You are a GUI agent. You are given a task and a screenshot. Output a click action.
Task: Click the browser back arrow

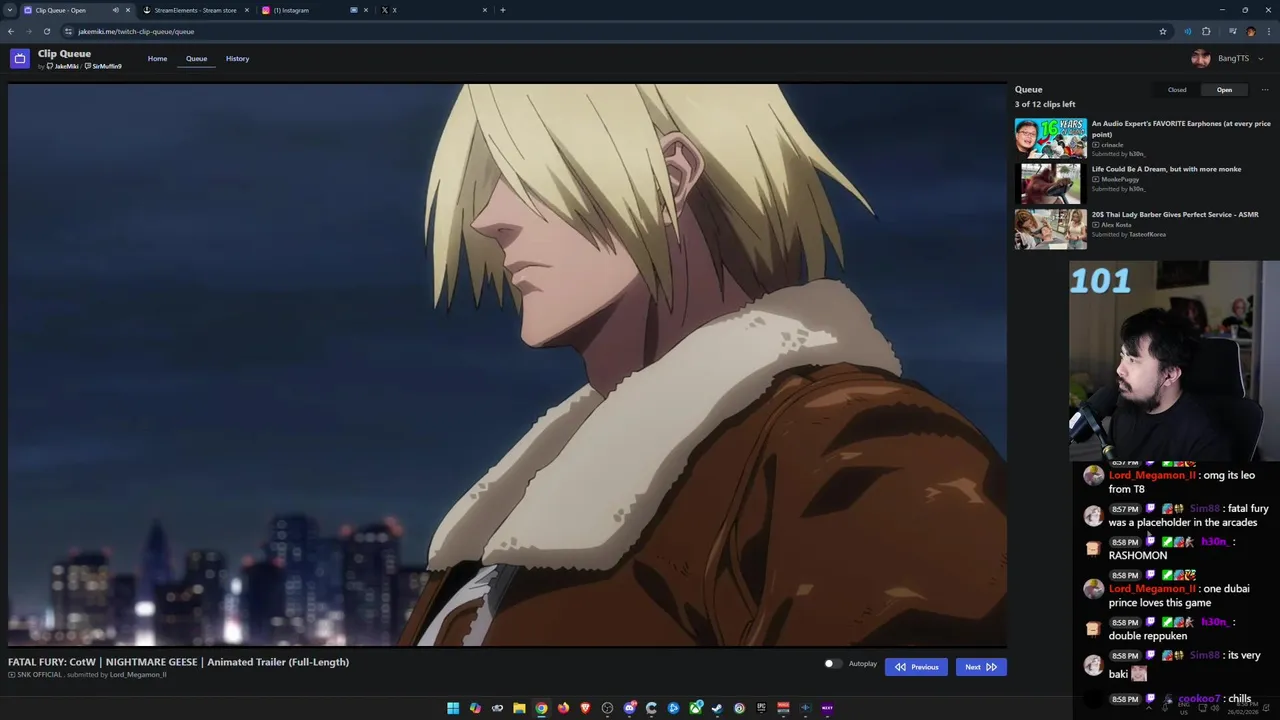(11, 31)
